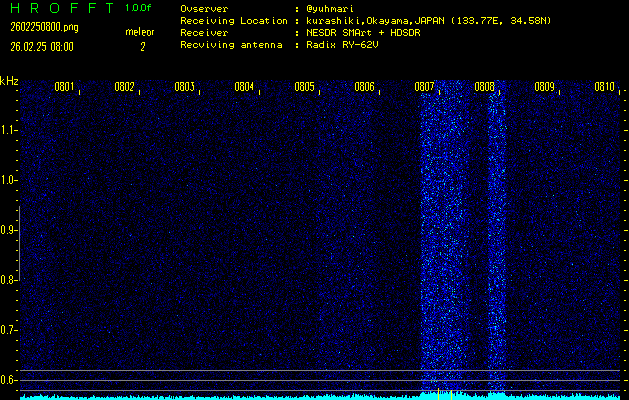The width and height of the screenshot is (629, 400).
Task: Click the meteor count value 2
Action: click(x=142, y=47)
